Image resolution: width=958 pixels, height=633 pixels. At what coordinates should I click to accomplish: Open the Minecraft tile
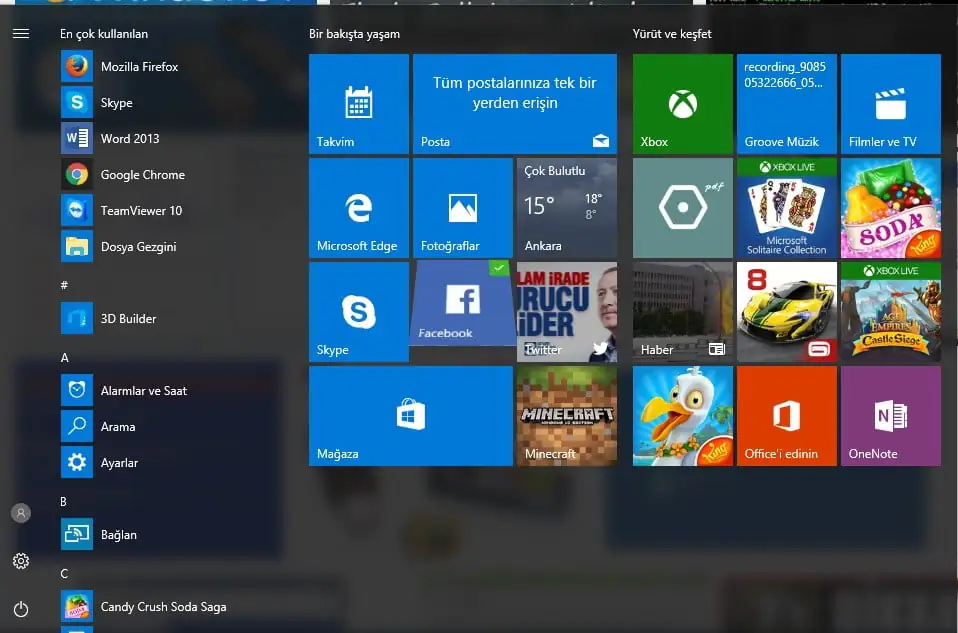tap(566, 416)
